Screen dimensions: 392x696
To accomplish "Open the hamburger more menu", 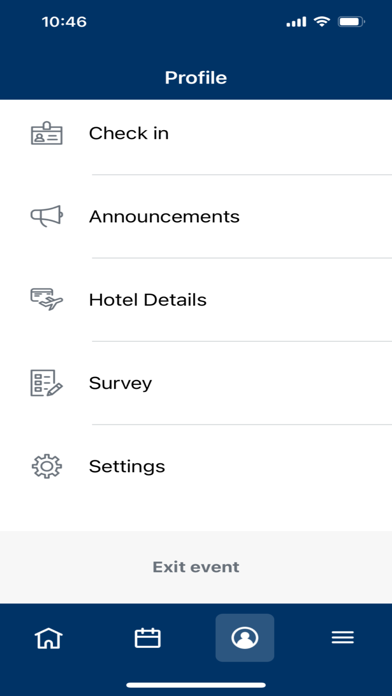I will point(343,638).
